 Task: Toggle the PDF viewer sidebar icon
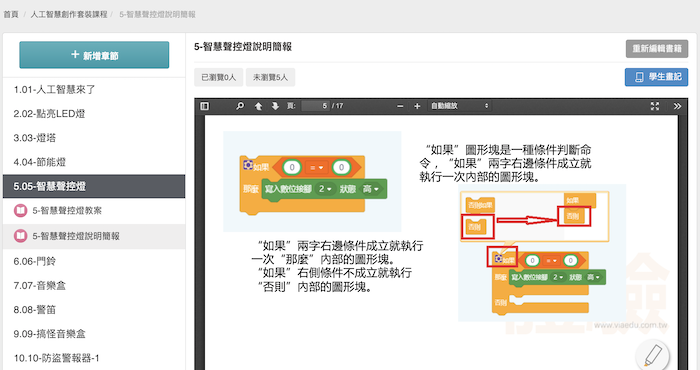pos(204,106)
